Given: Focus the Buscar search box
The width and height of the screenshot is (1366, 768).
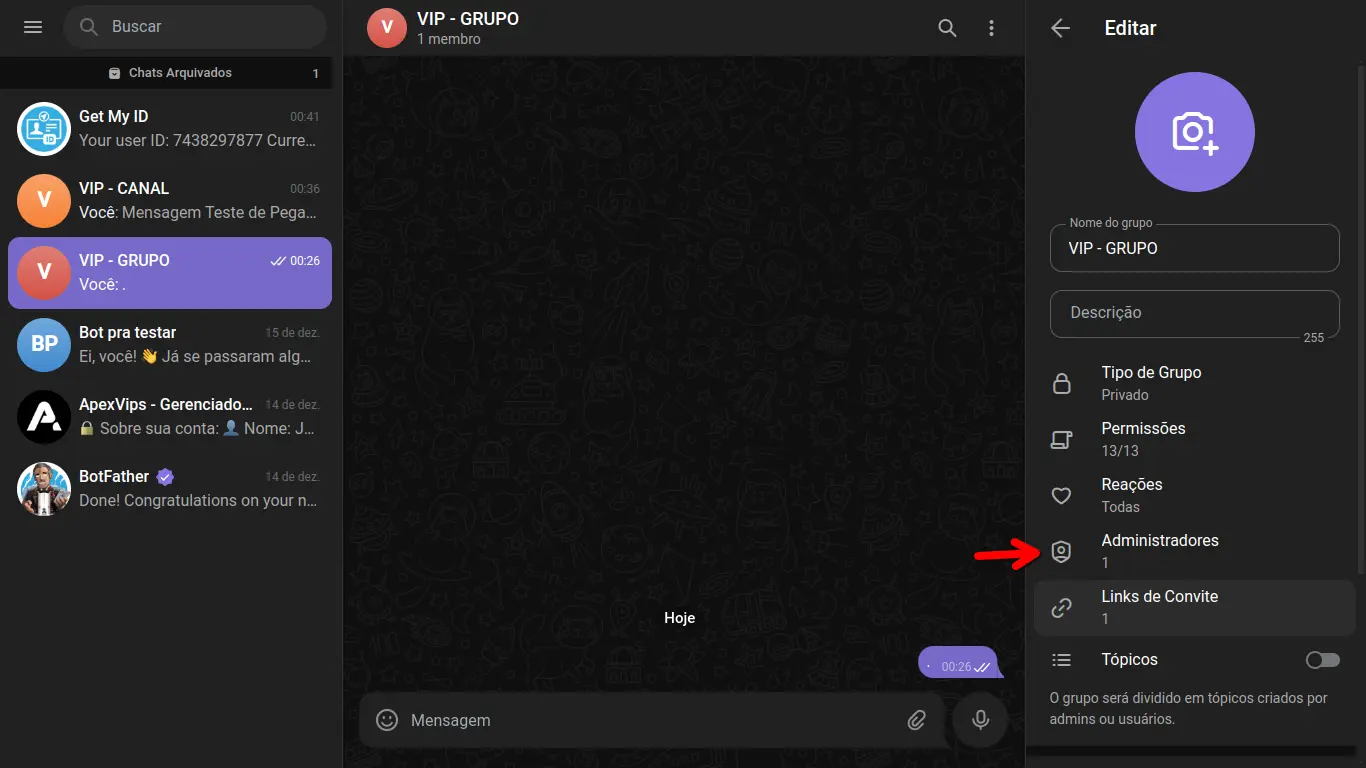Looking at the screenshot, I should pos(195,27).
